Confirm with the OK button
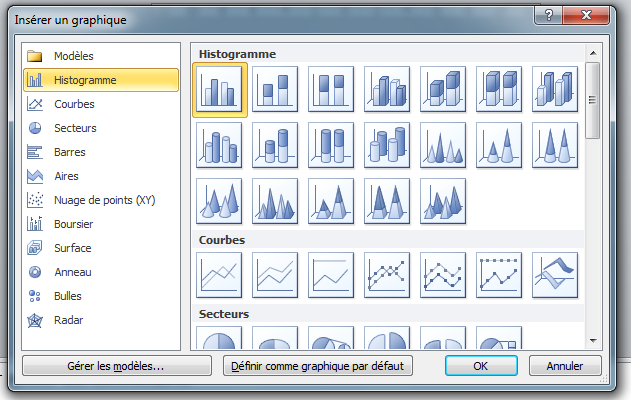The width and height of the screenshot is (631, 400). click(481, 366)
